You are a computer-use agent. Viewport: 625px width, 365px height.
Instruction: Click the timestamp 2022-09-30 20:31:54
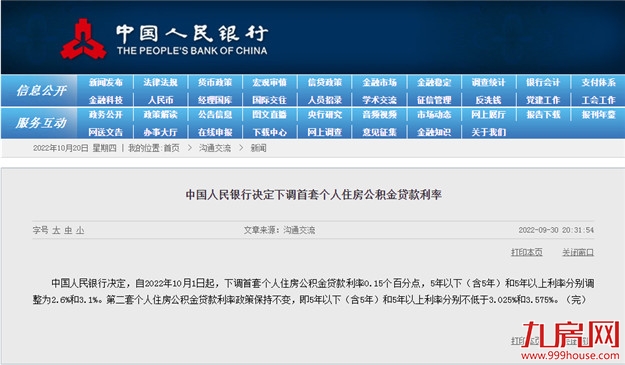(556, 230)
